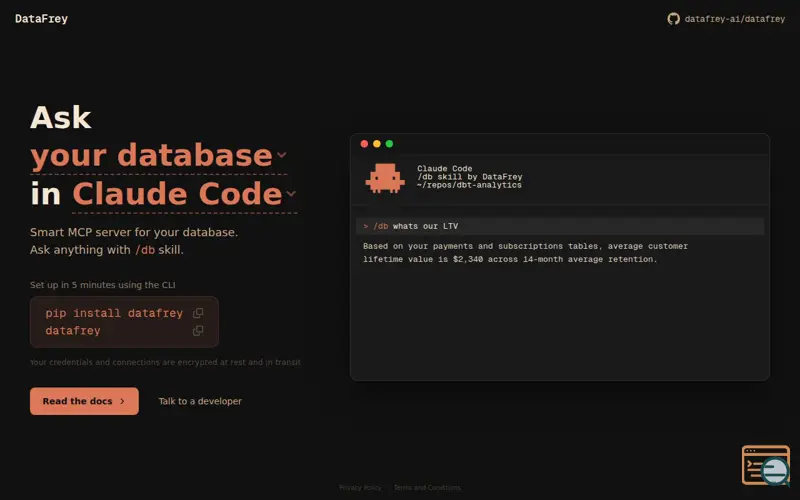This screenshot has width=800, height=500.
Task: Open the Terms and Conditions link
Action: point(427,488)
